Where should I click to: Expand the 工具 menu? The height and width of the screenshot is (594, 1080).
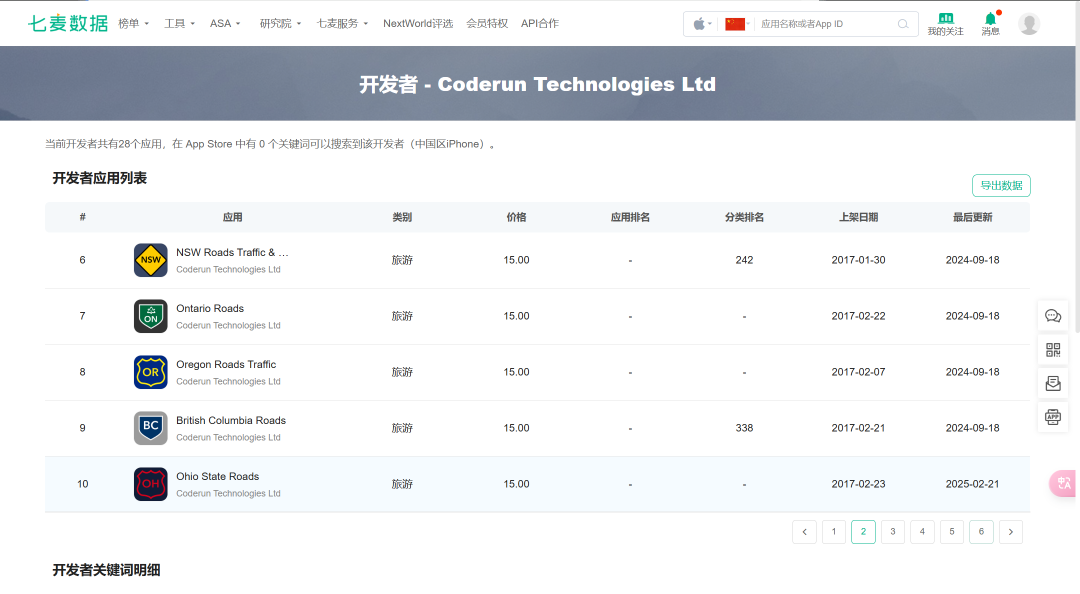[179, 23]
